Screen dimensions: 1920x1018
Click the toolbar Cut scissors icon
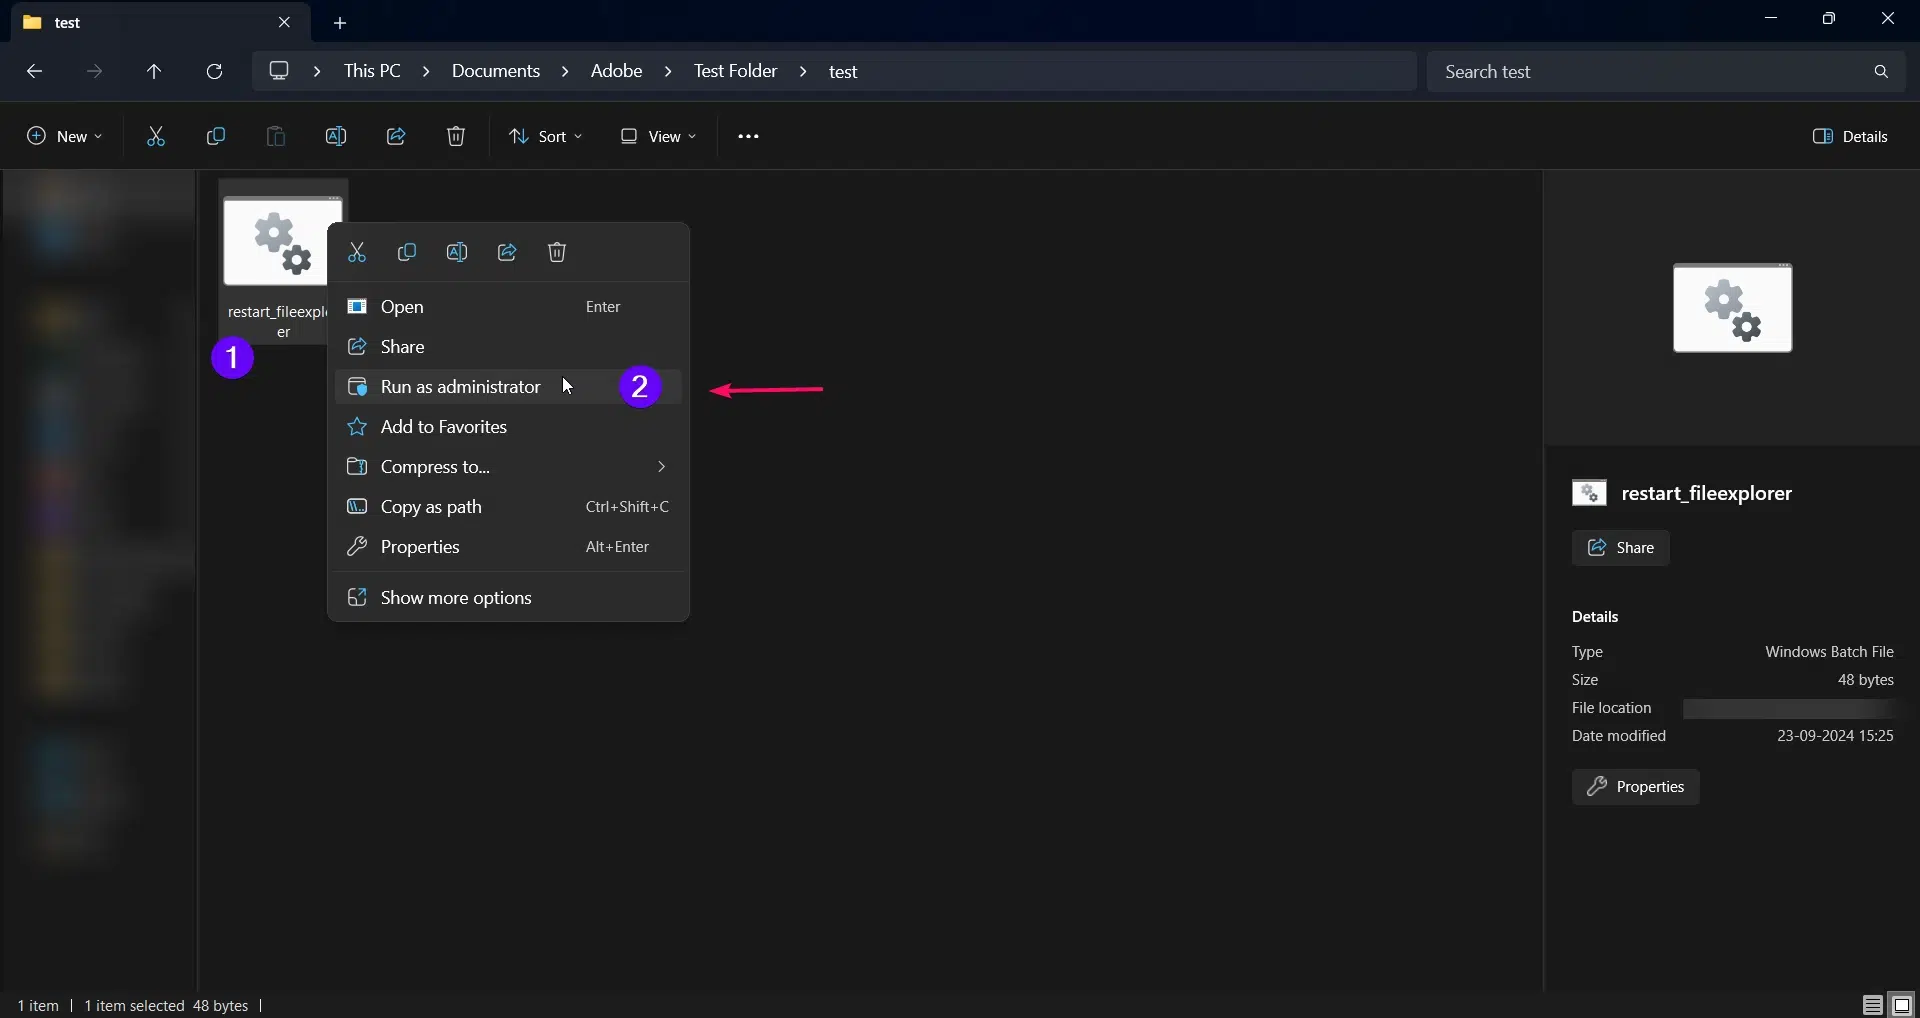[156, 136]
